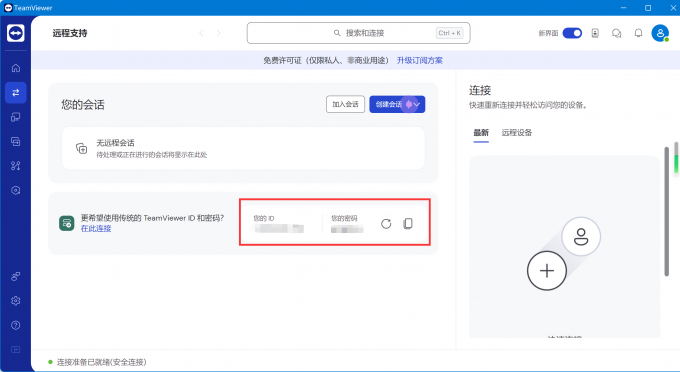Image resolution: width=680 pixels, height=372 pixels.
Task: Open the chat bubbles icon
Action: pyautogui.click(x=616, y=33)
